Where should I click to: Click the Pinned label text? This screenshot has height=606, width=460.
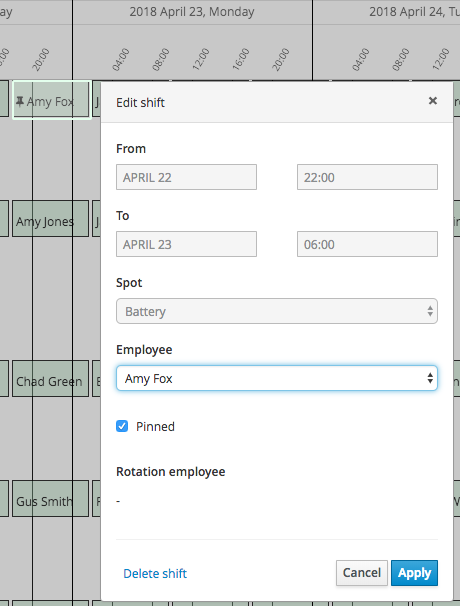pos(155,427)
